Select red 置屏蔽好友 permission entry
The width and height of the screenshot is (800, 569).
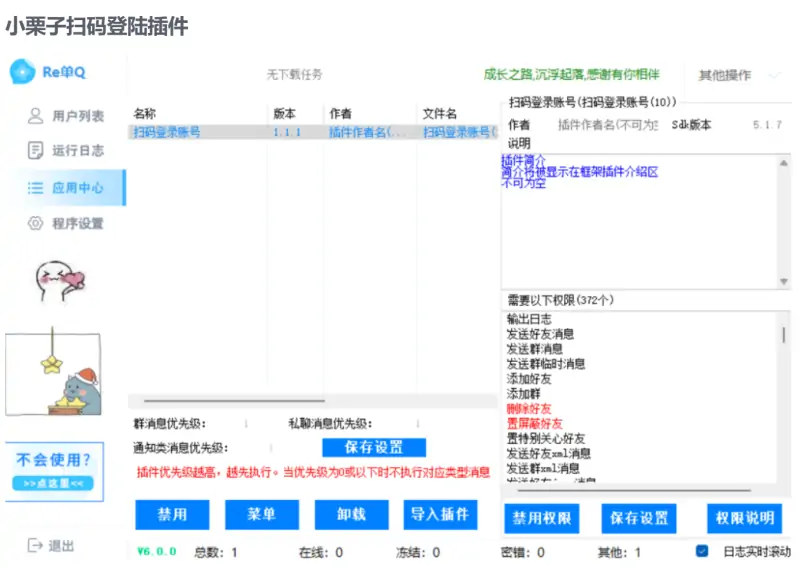point(535,423)
